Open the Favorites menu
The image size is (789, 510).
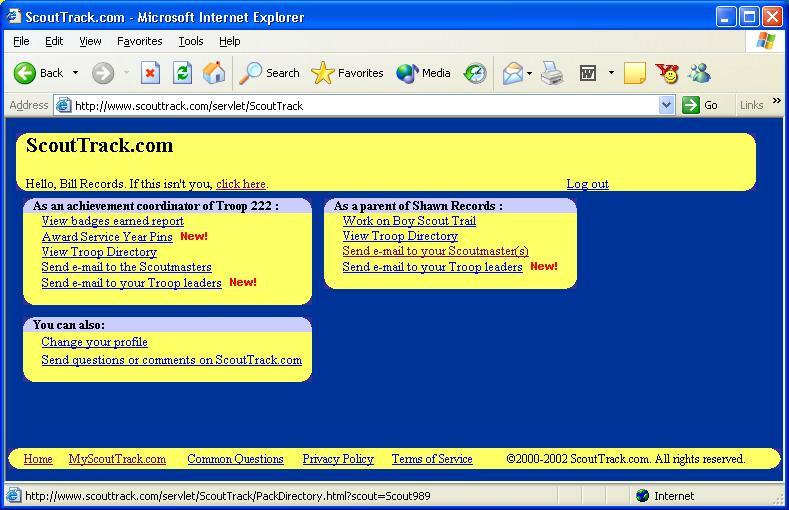tap(139, 41)
